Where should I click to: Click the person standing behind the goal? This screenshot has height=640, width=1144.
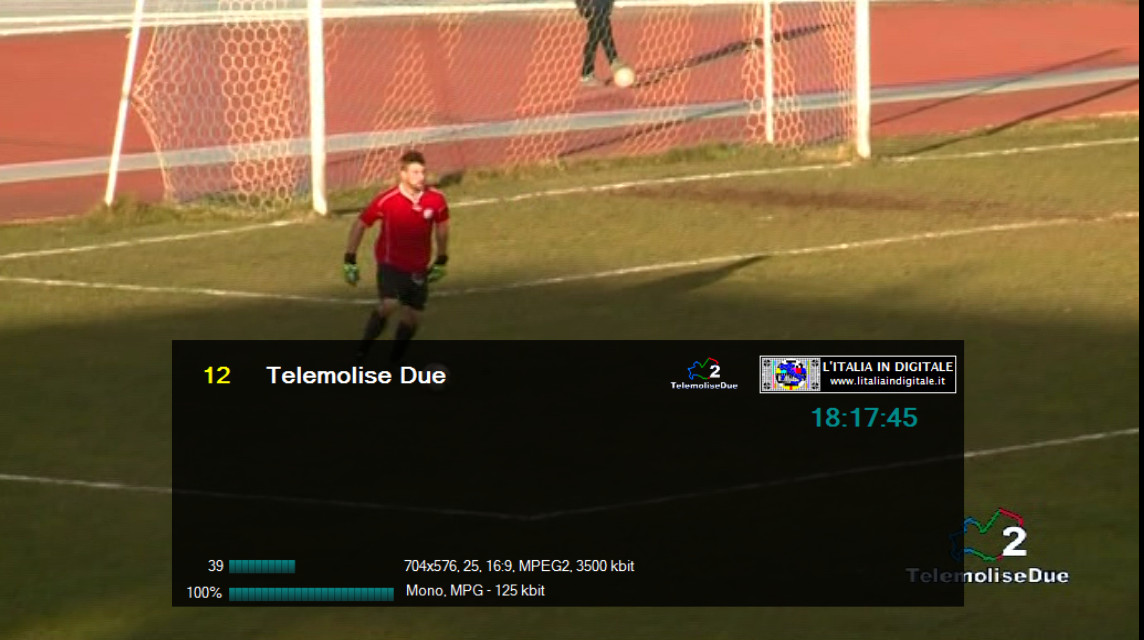tap(598, 39)
